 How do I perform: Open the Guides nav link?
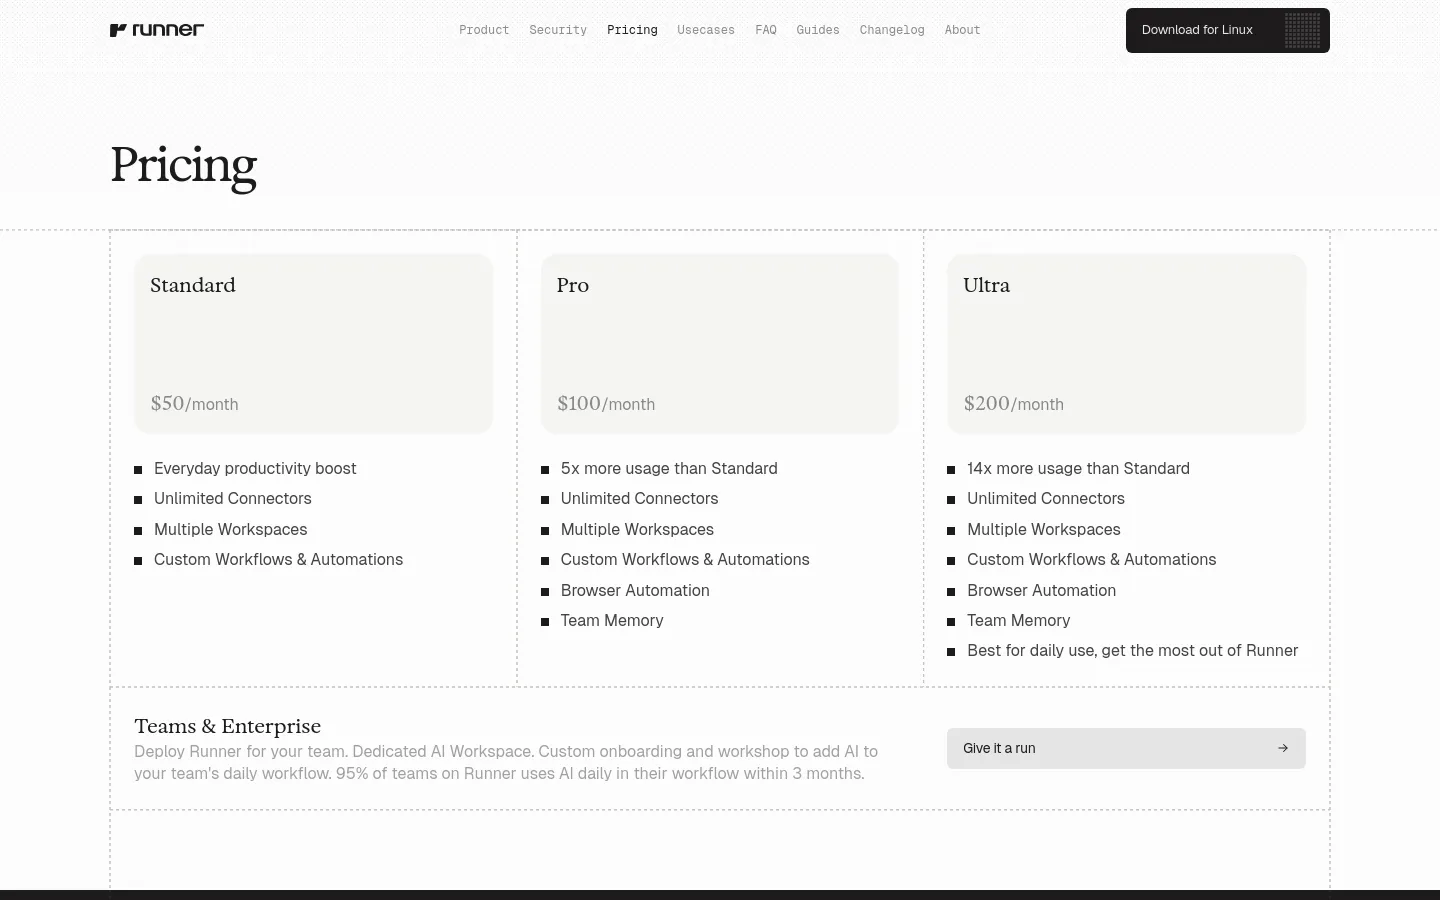click(818, 30)
